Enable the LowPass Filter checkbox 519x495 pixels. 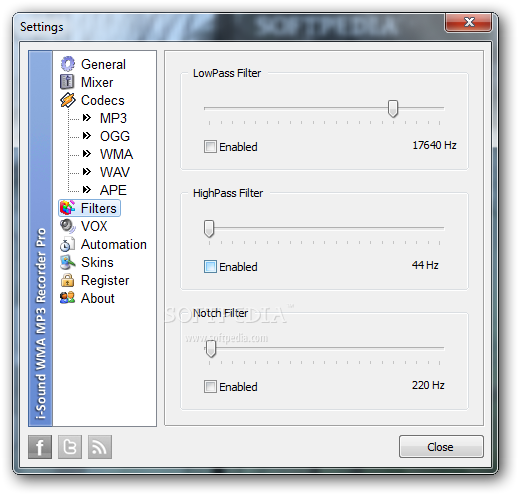pyautogui.click(x=210, y=147)
